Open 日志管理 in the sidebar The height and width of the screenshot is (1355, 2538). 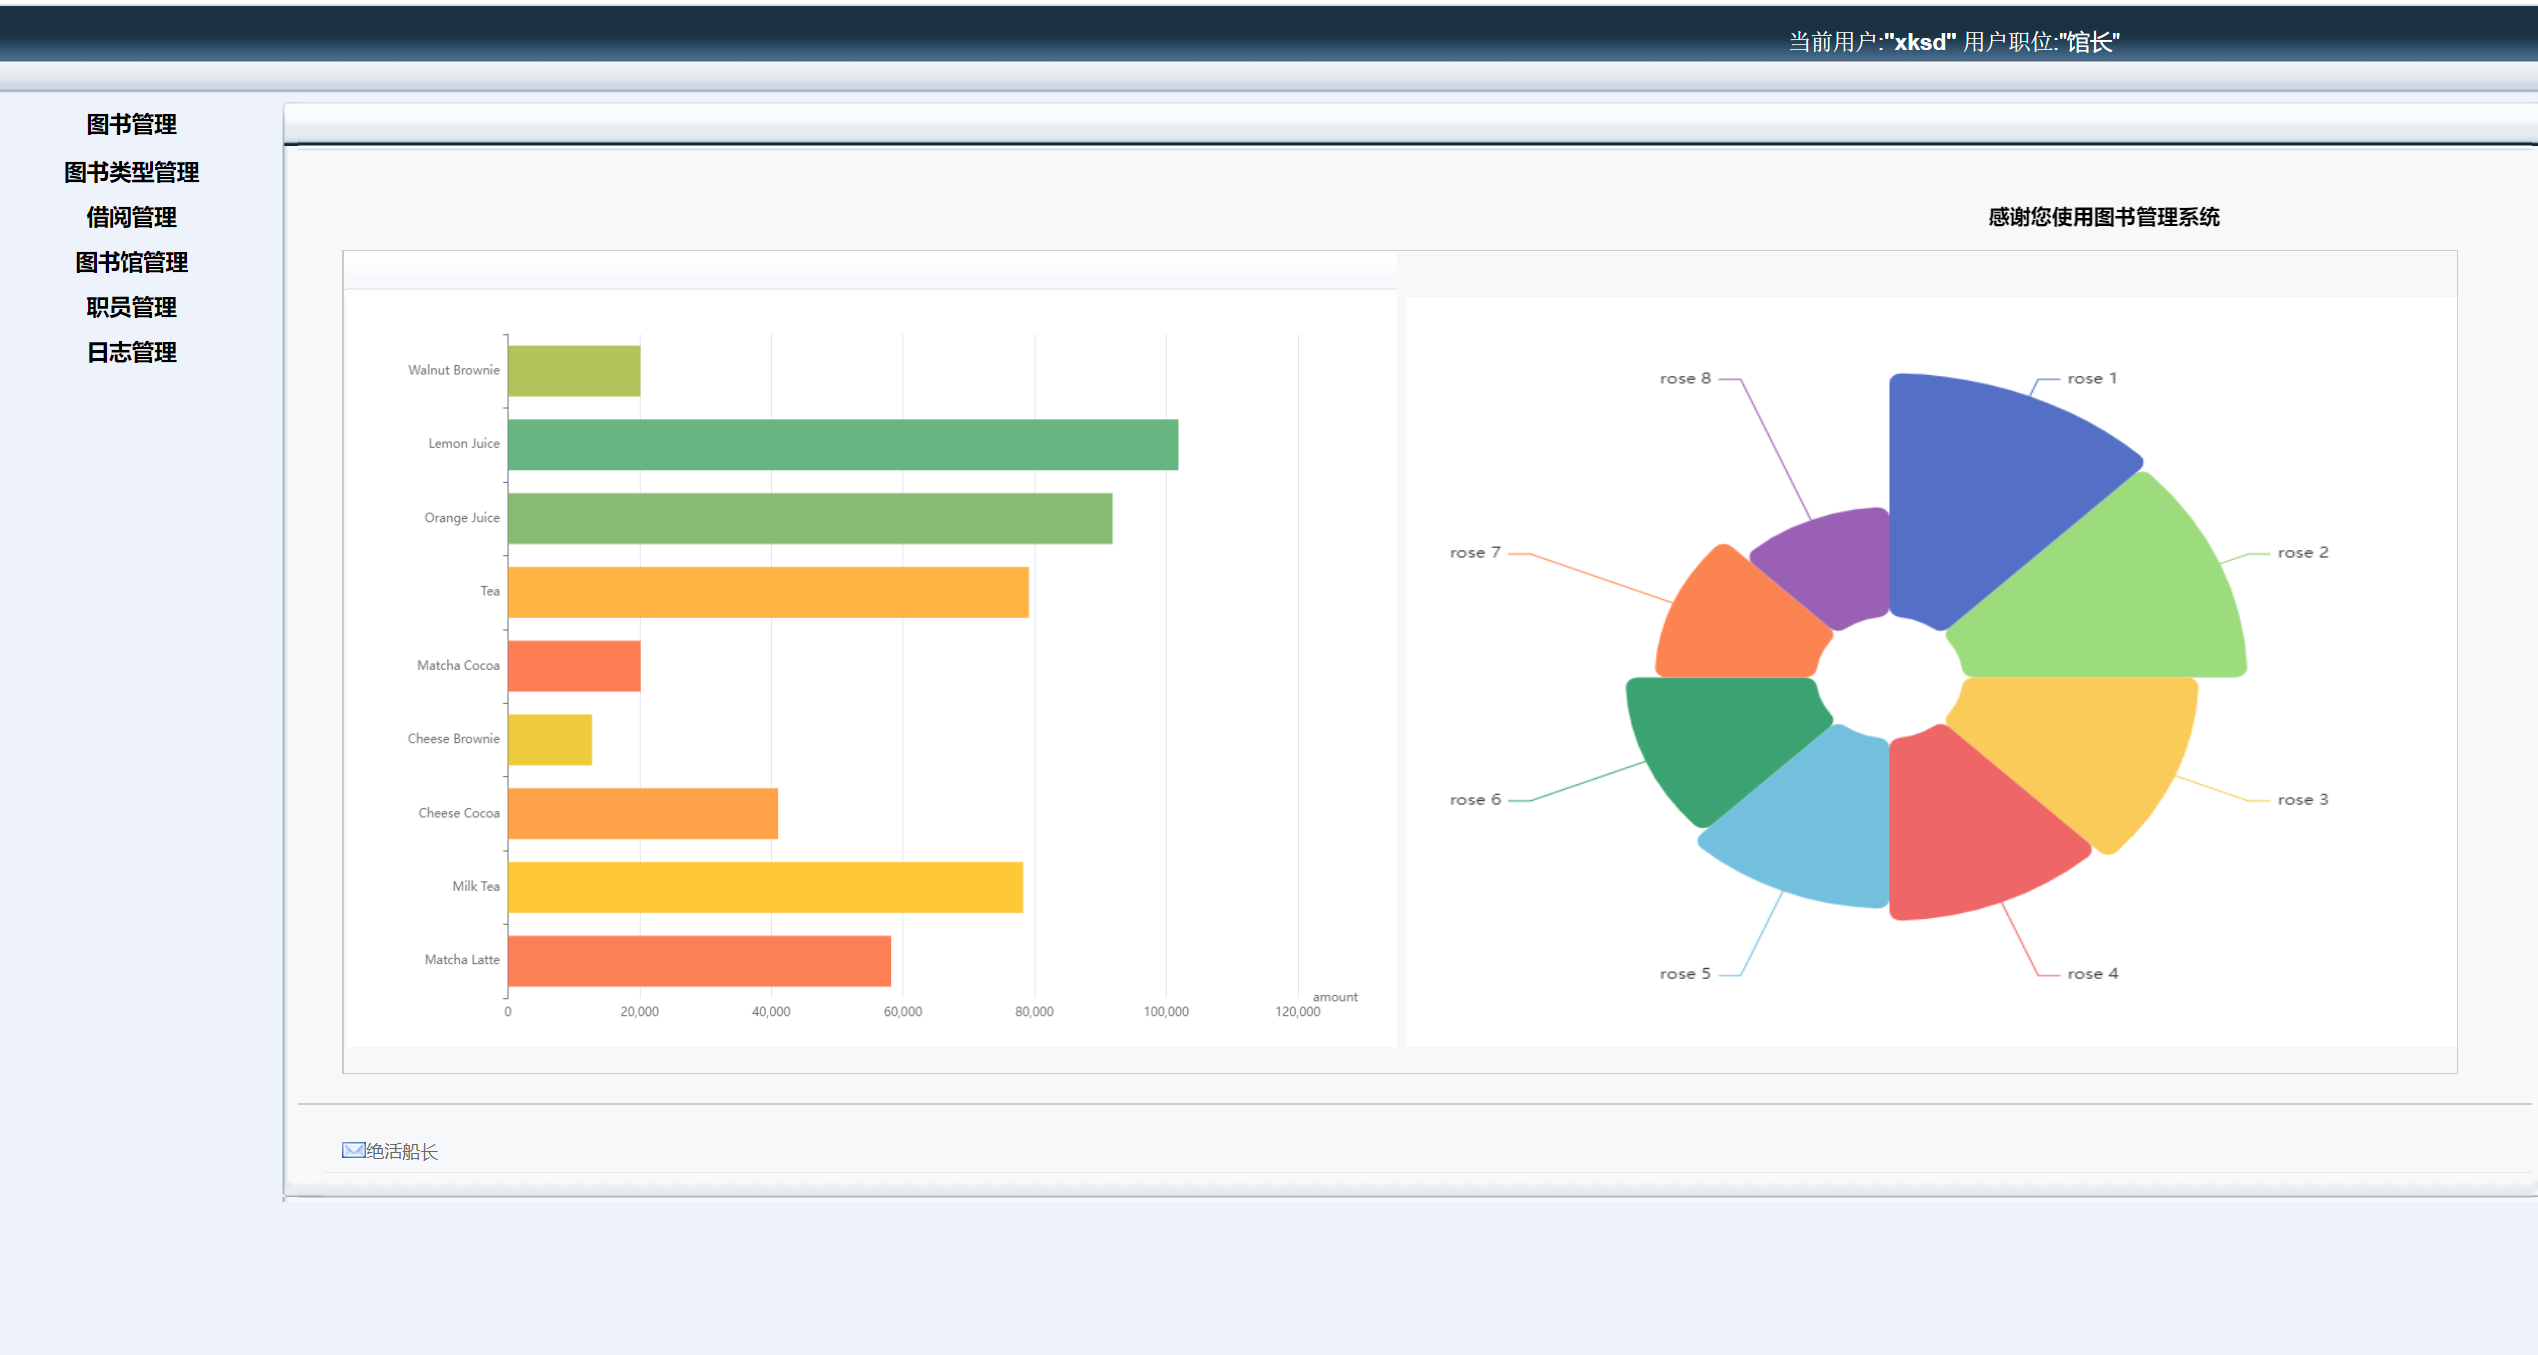pyautogui.click(x=131, y=352)
